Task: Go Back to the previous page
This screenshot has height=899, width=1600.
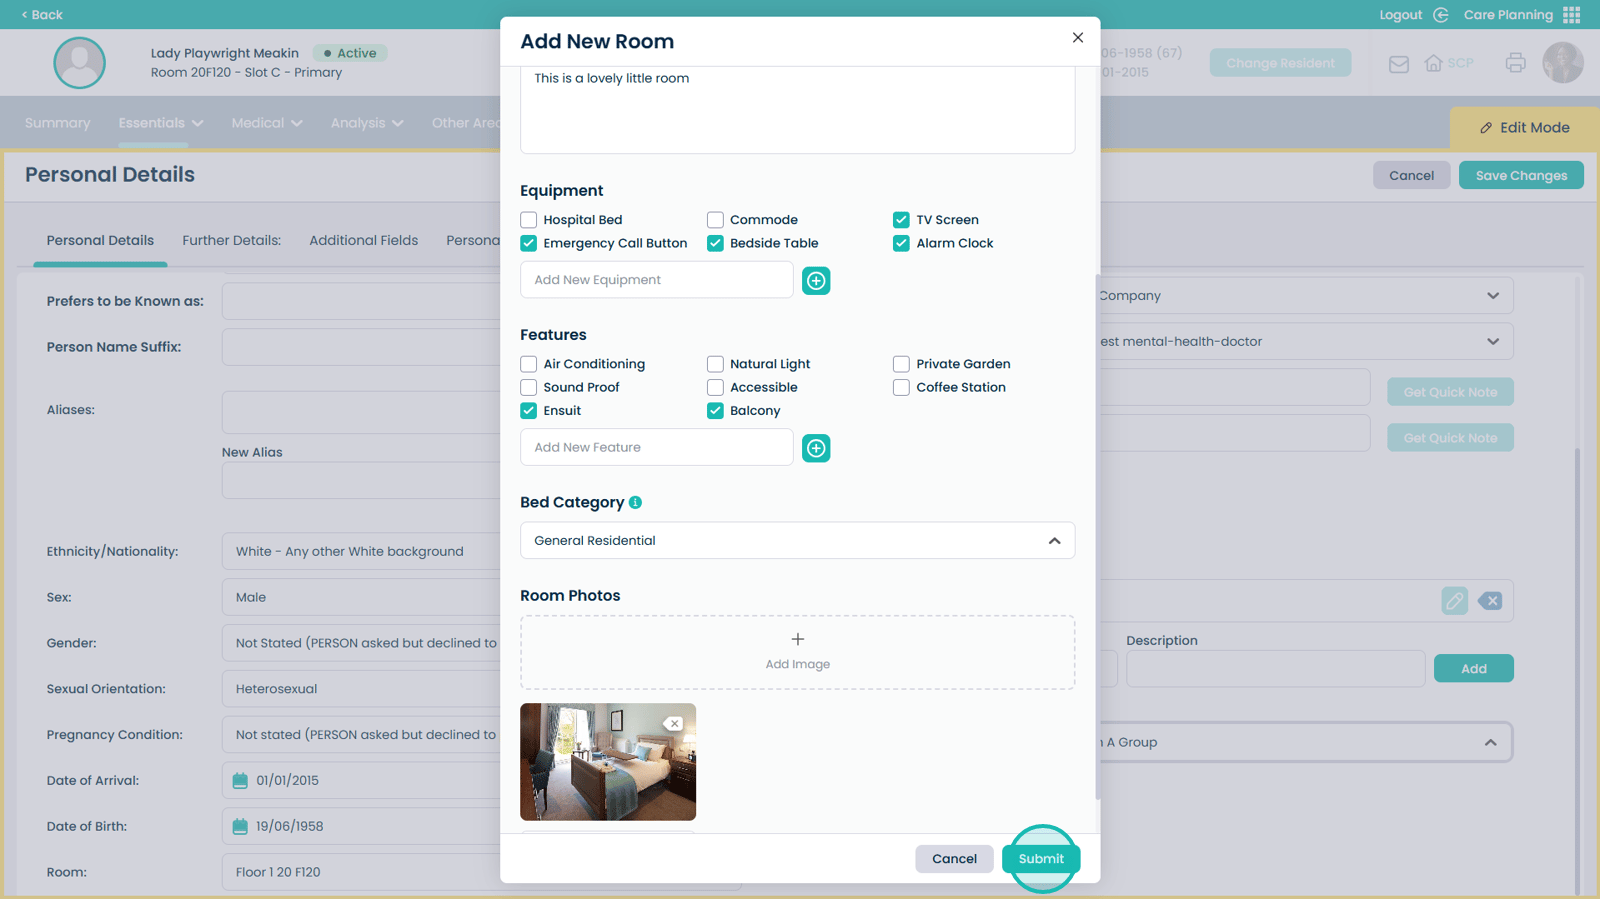Action: point(42,15)
